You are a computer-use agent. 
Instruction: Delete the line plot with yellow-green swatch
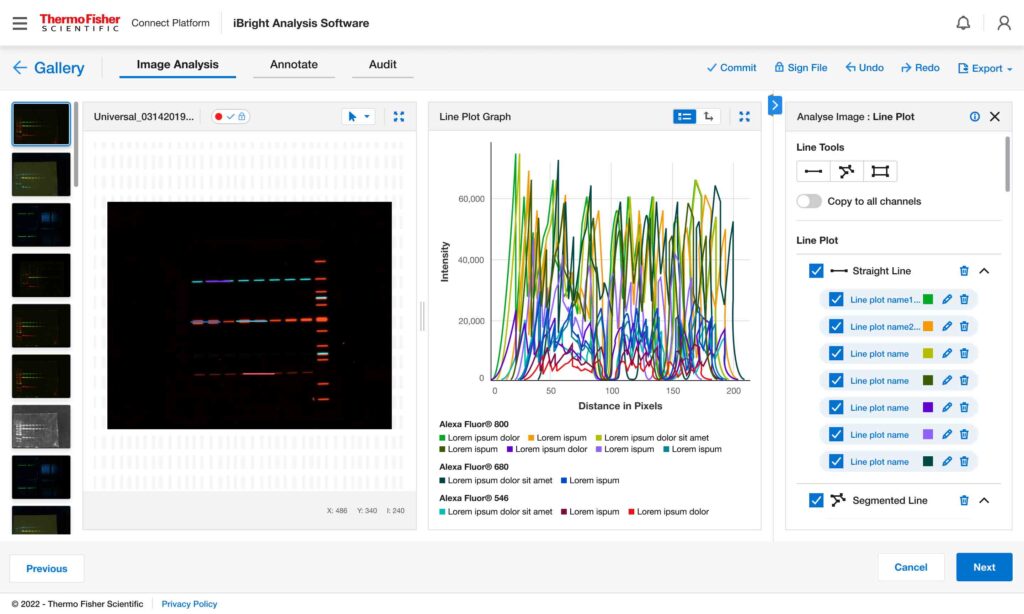click(x=964, y=353)
